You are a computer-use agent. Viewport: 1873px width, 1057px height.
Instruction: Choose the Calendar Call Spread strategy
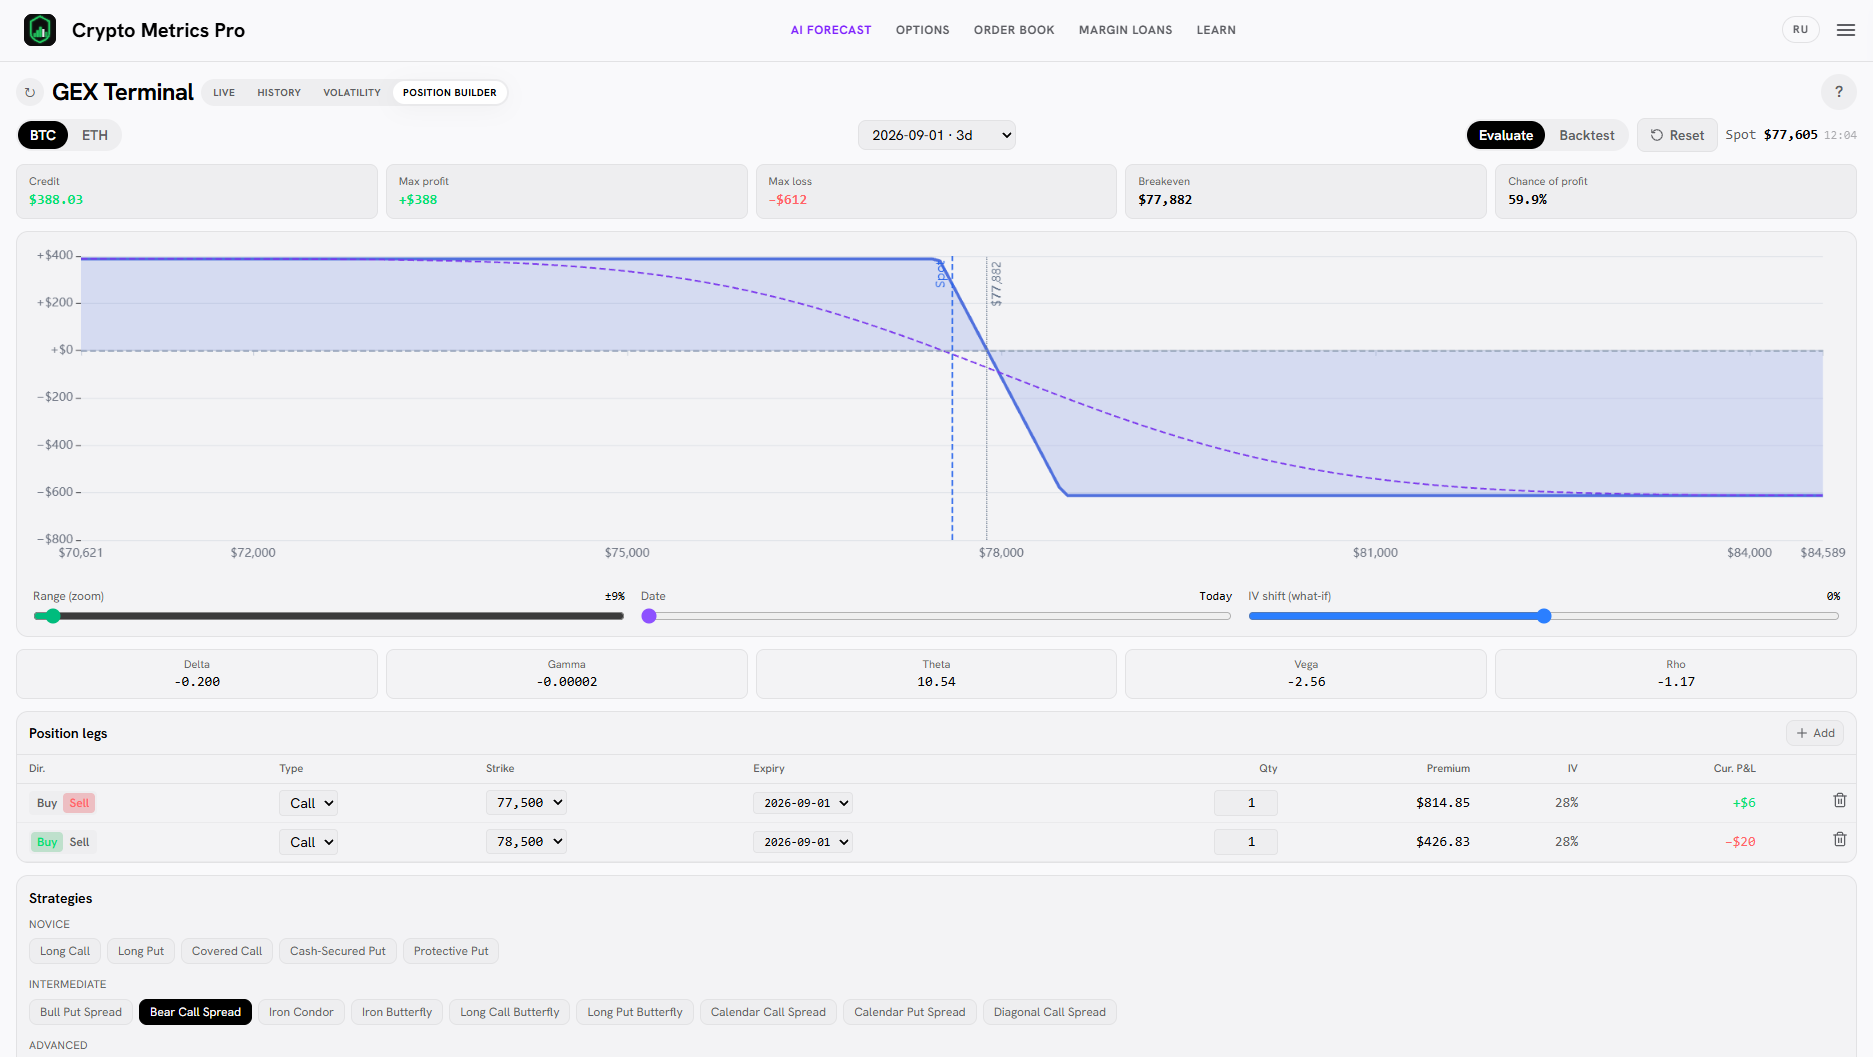point(768,1012)
